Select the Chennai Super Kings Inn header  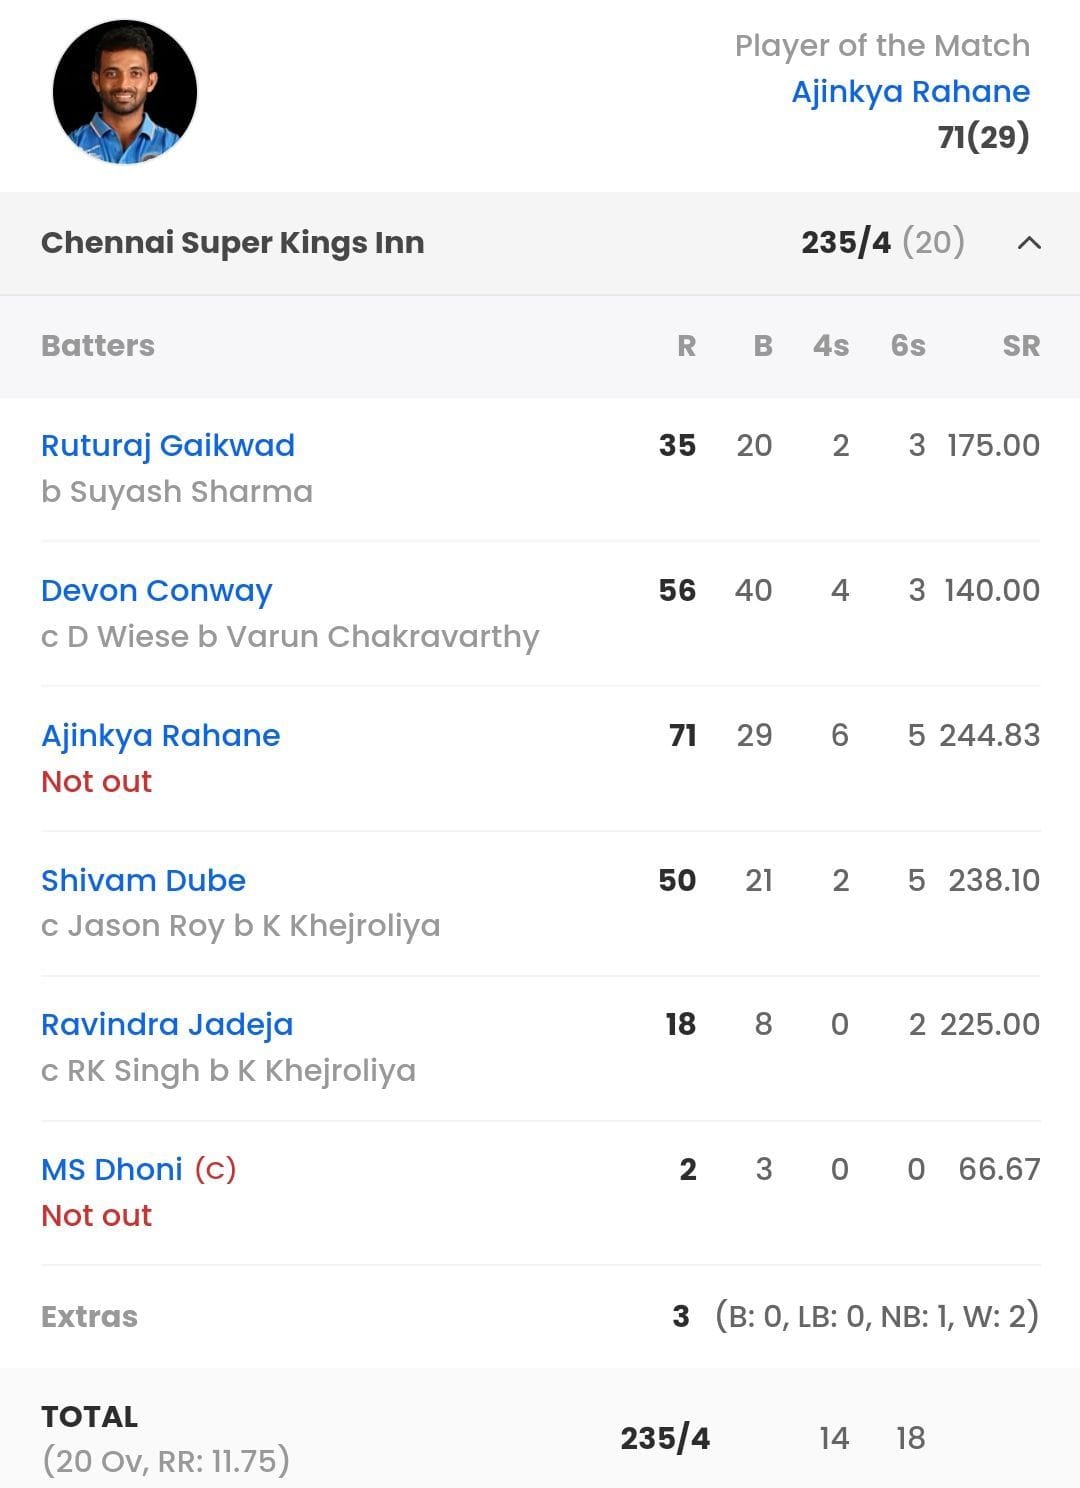point(232,242)
